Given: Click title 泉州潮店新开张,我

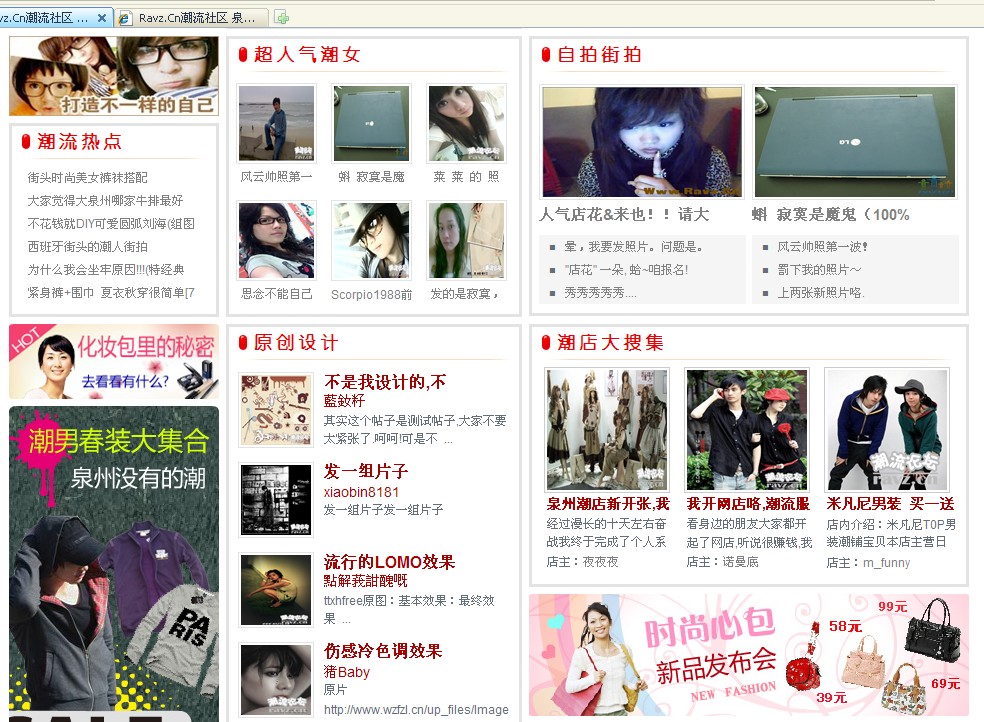Looking at the screenshot, I should (x=607, y=504).
